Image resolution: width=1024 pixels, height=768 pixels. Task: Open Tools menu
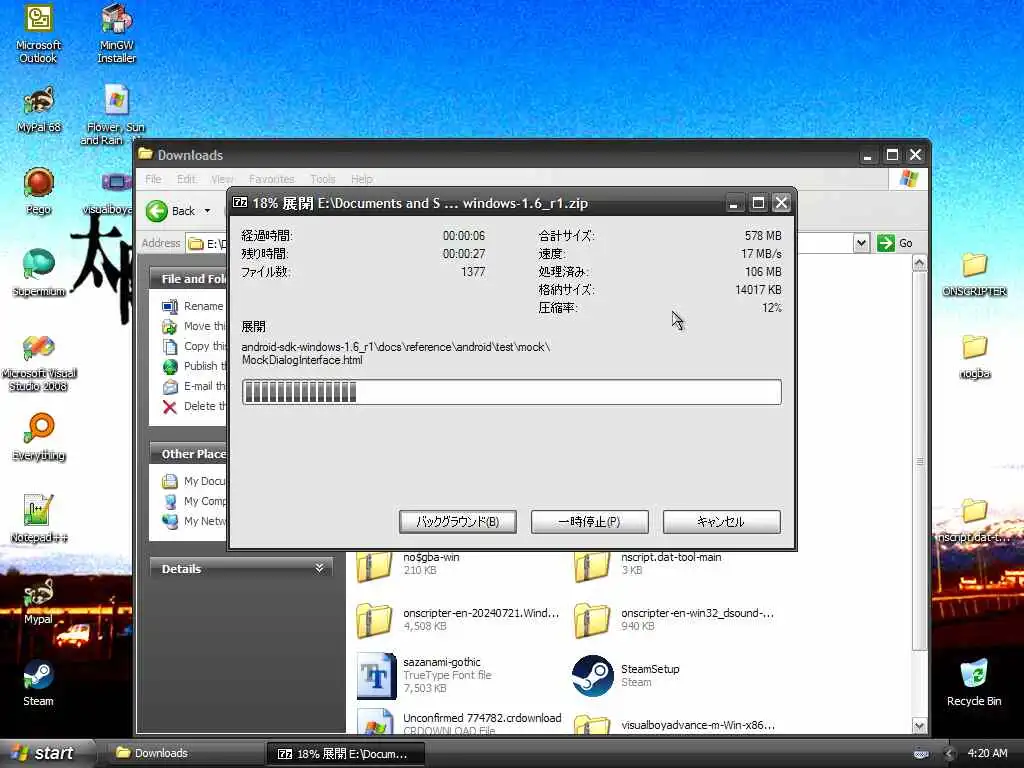click(x=322, y=179)
